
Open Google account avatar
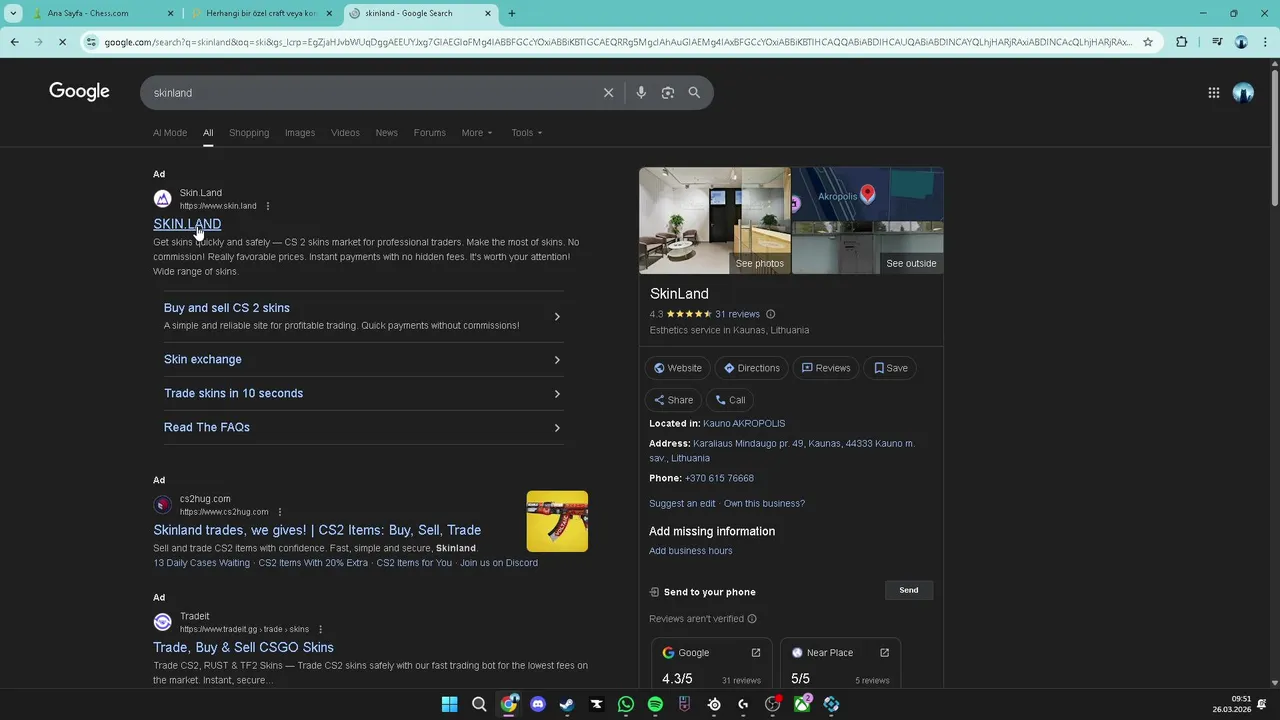[x=1243, y=93]
